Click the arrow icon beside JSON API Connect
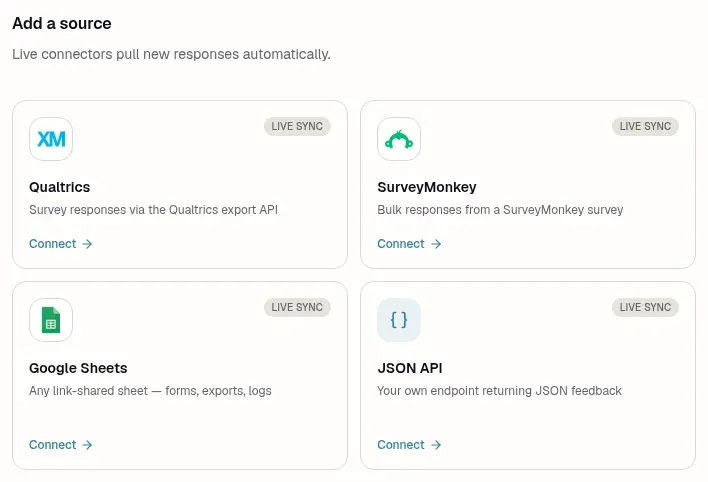The width and height of the screenshot is (708, 482). pos(436,445)
